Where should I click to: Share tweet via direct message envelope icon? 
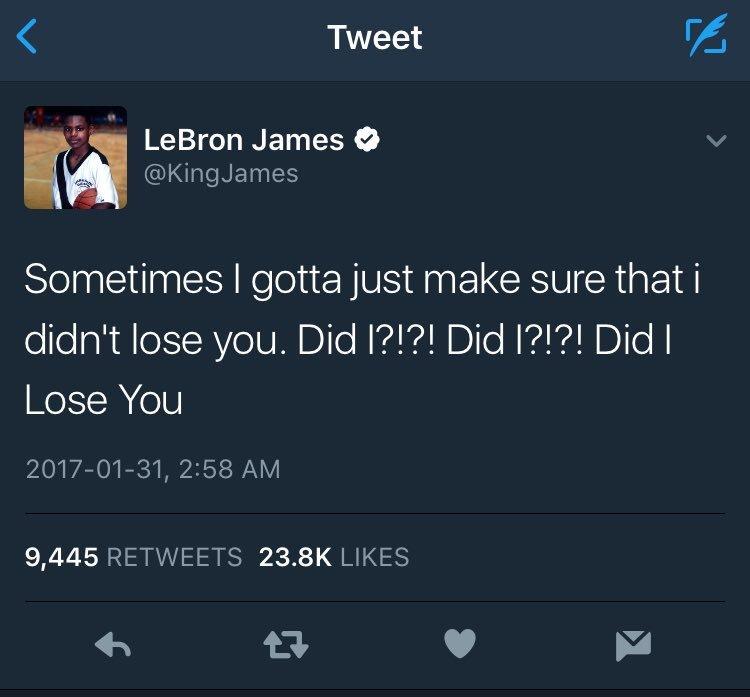[633, 645]
